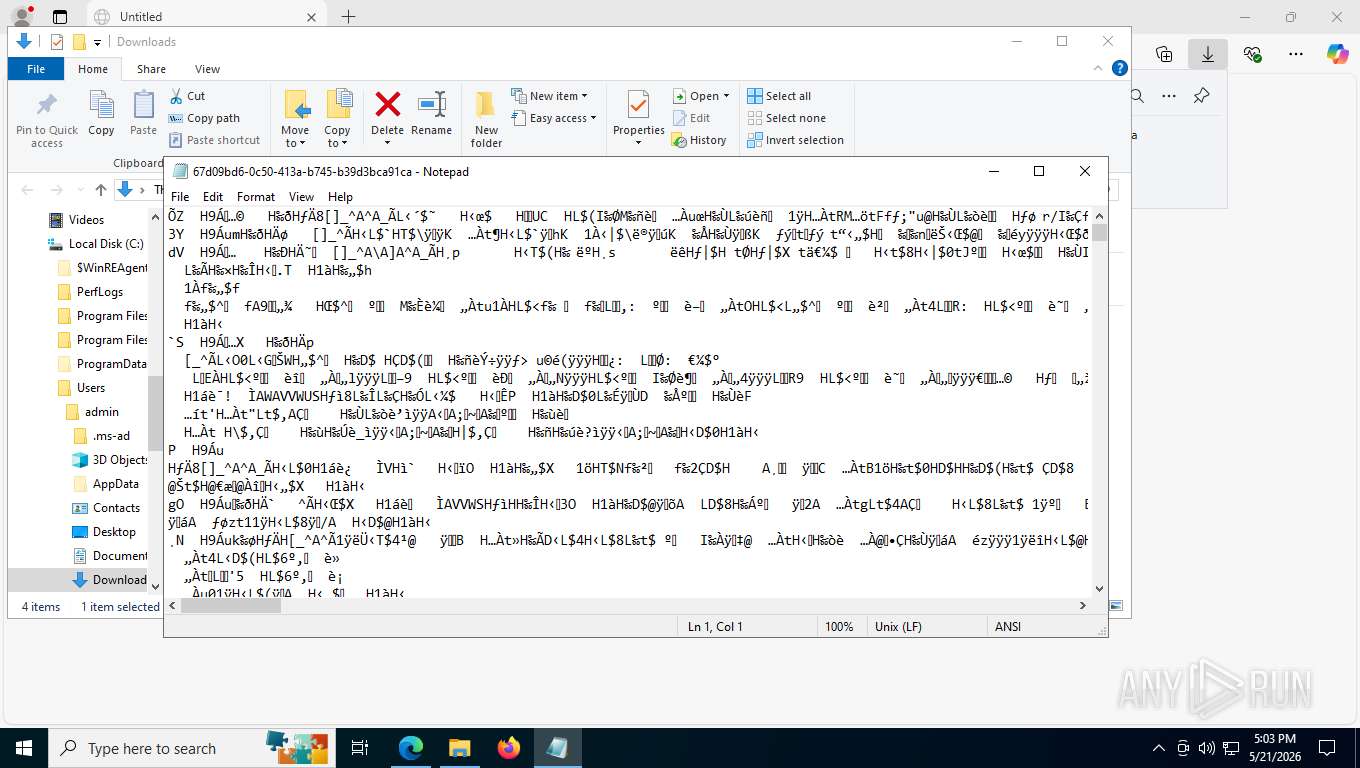This screenshot has height=768, width=1360.
Task: Click Notepad horizontal scrollbar right arrow
Action: 1082,605
